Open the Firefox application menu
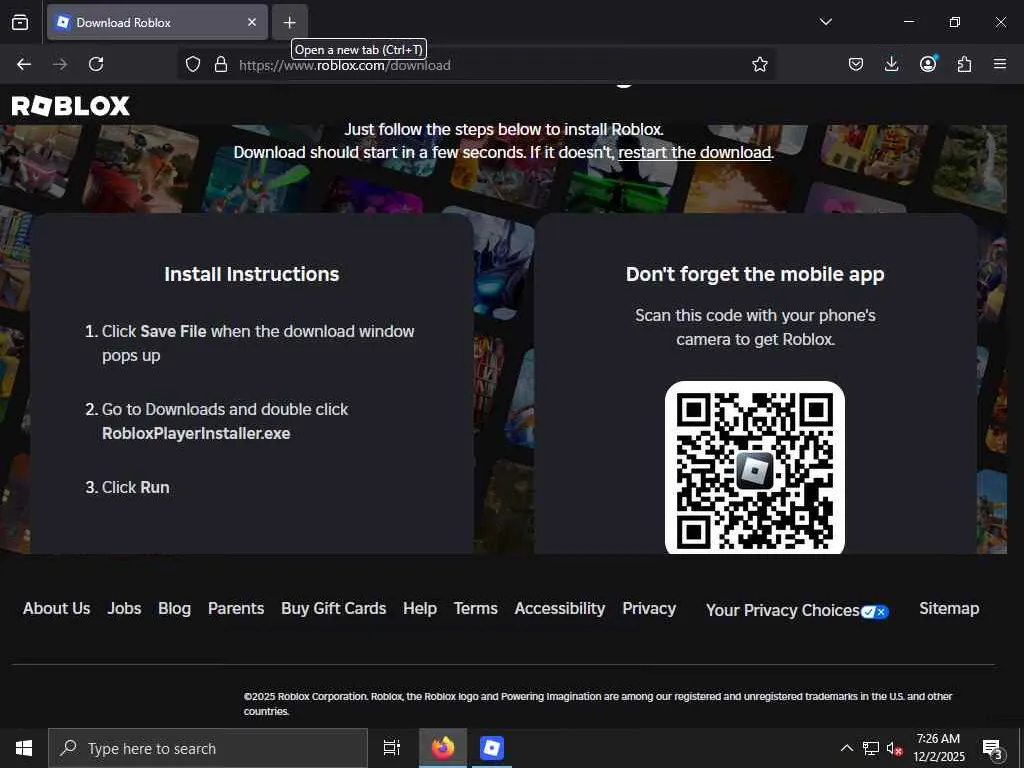 pos(1000,64)
